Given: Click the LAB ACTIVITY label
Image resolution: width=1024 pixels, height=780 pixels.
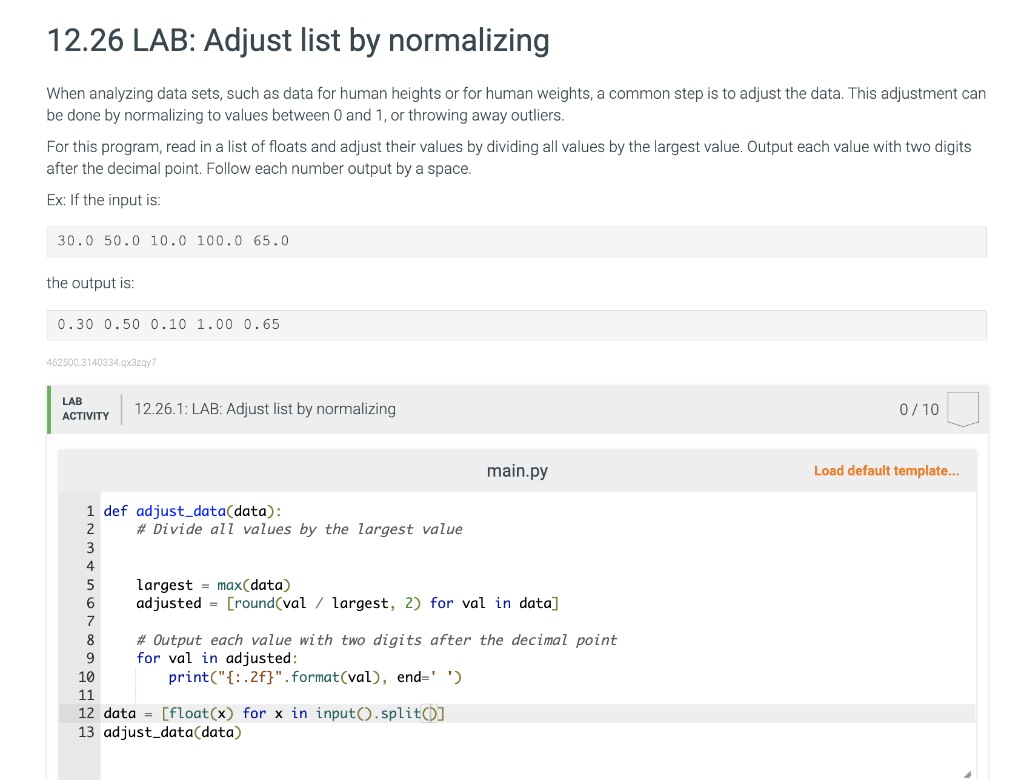Looking at the screenshot, I should pos(85,408).
